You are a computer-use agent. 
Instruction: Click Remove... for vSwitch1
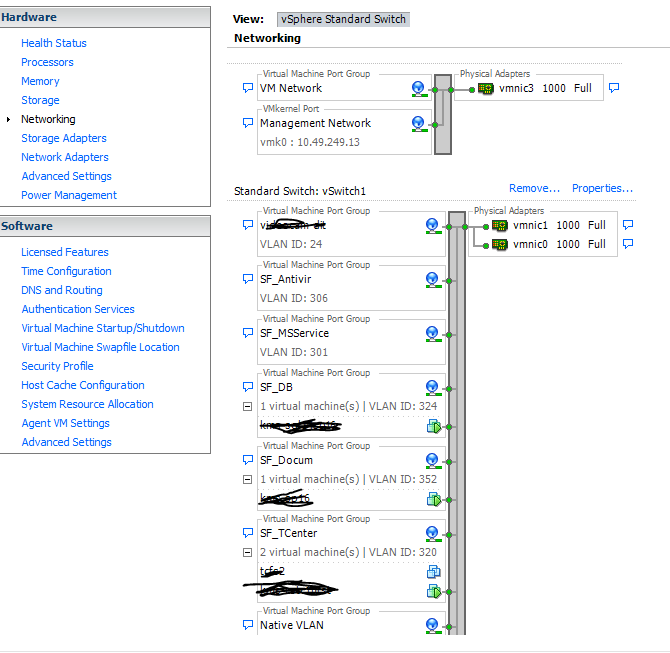534,188
